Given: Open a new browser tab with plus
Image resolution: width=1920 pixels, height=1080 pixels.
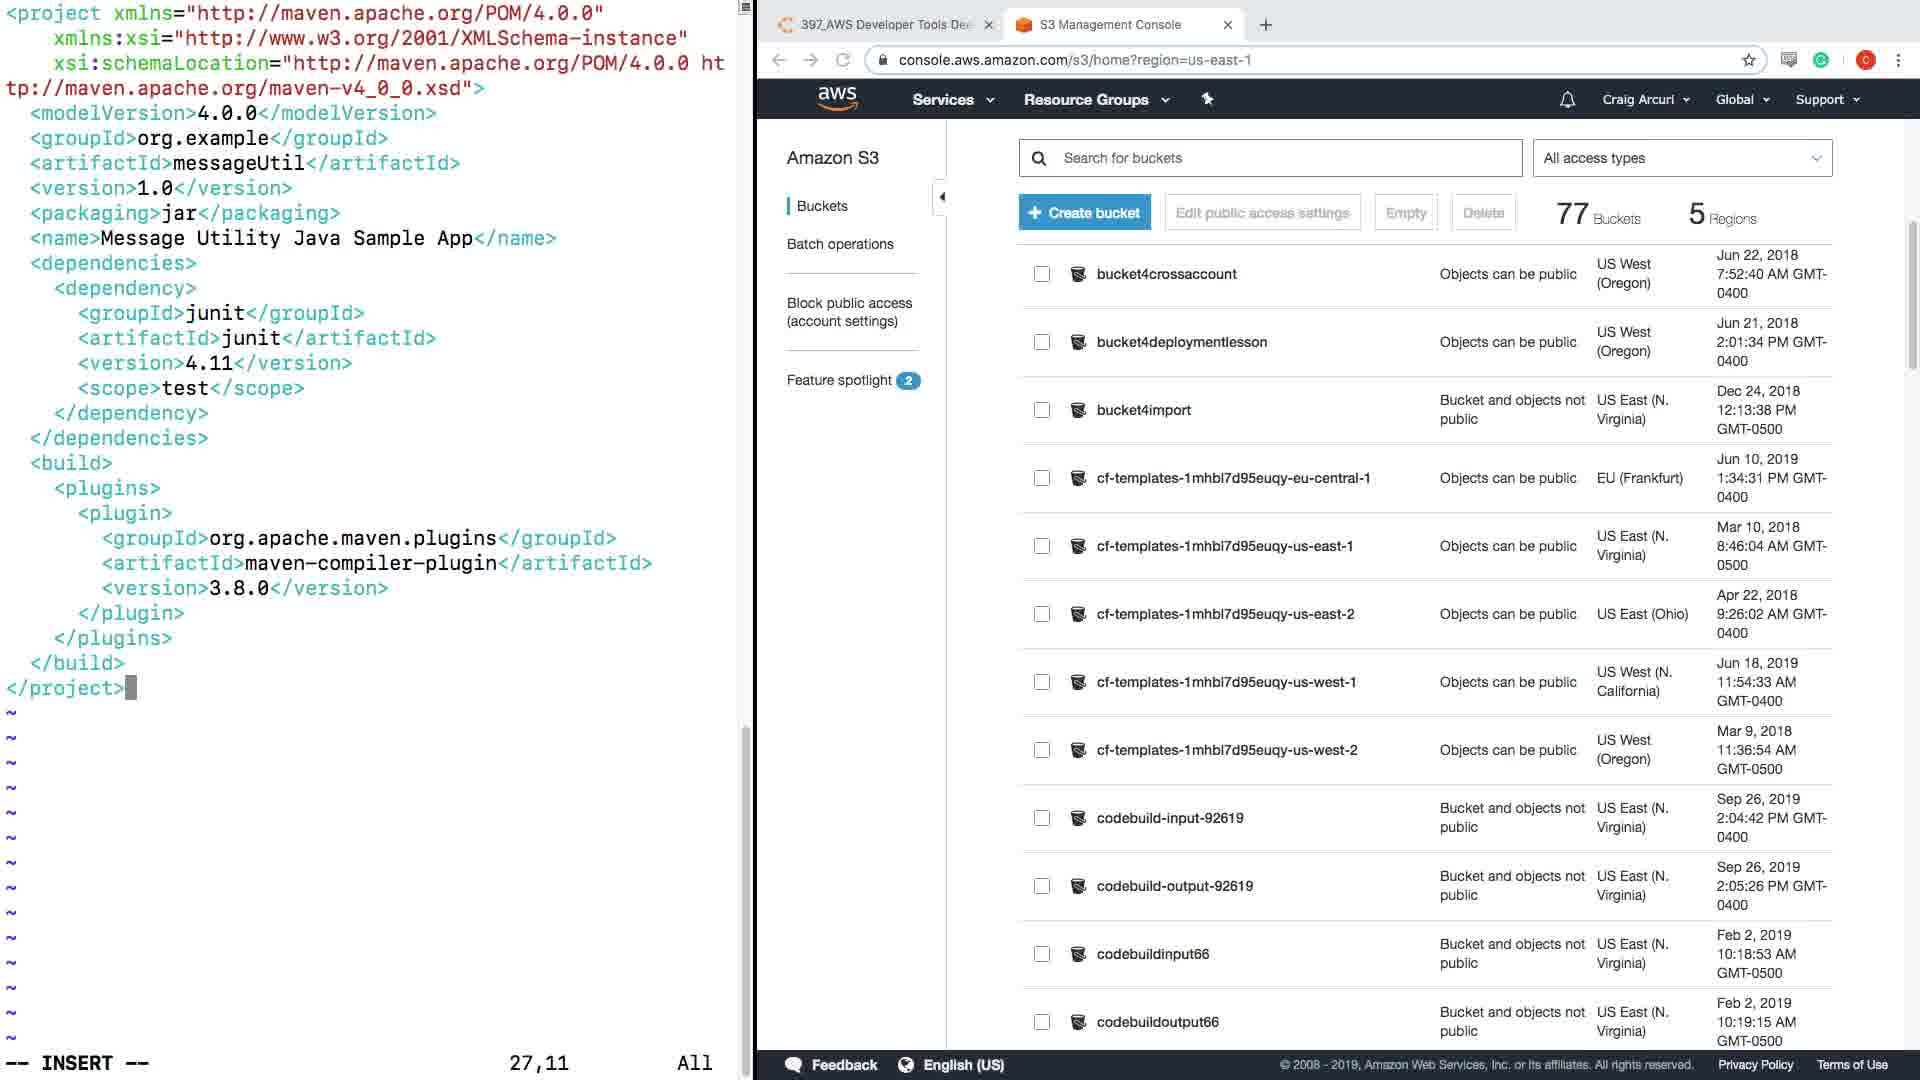Looking at the screenshot, I should point(1266,25).
